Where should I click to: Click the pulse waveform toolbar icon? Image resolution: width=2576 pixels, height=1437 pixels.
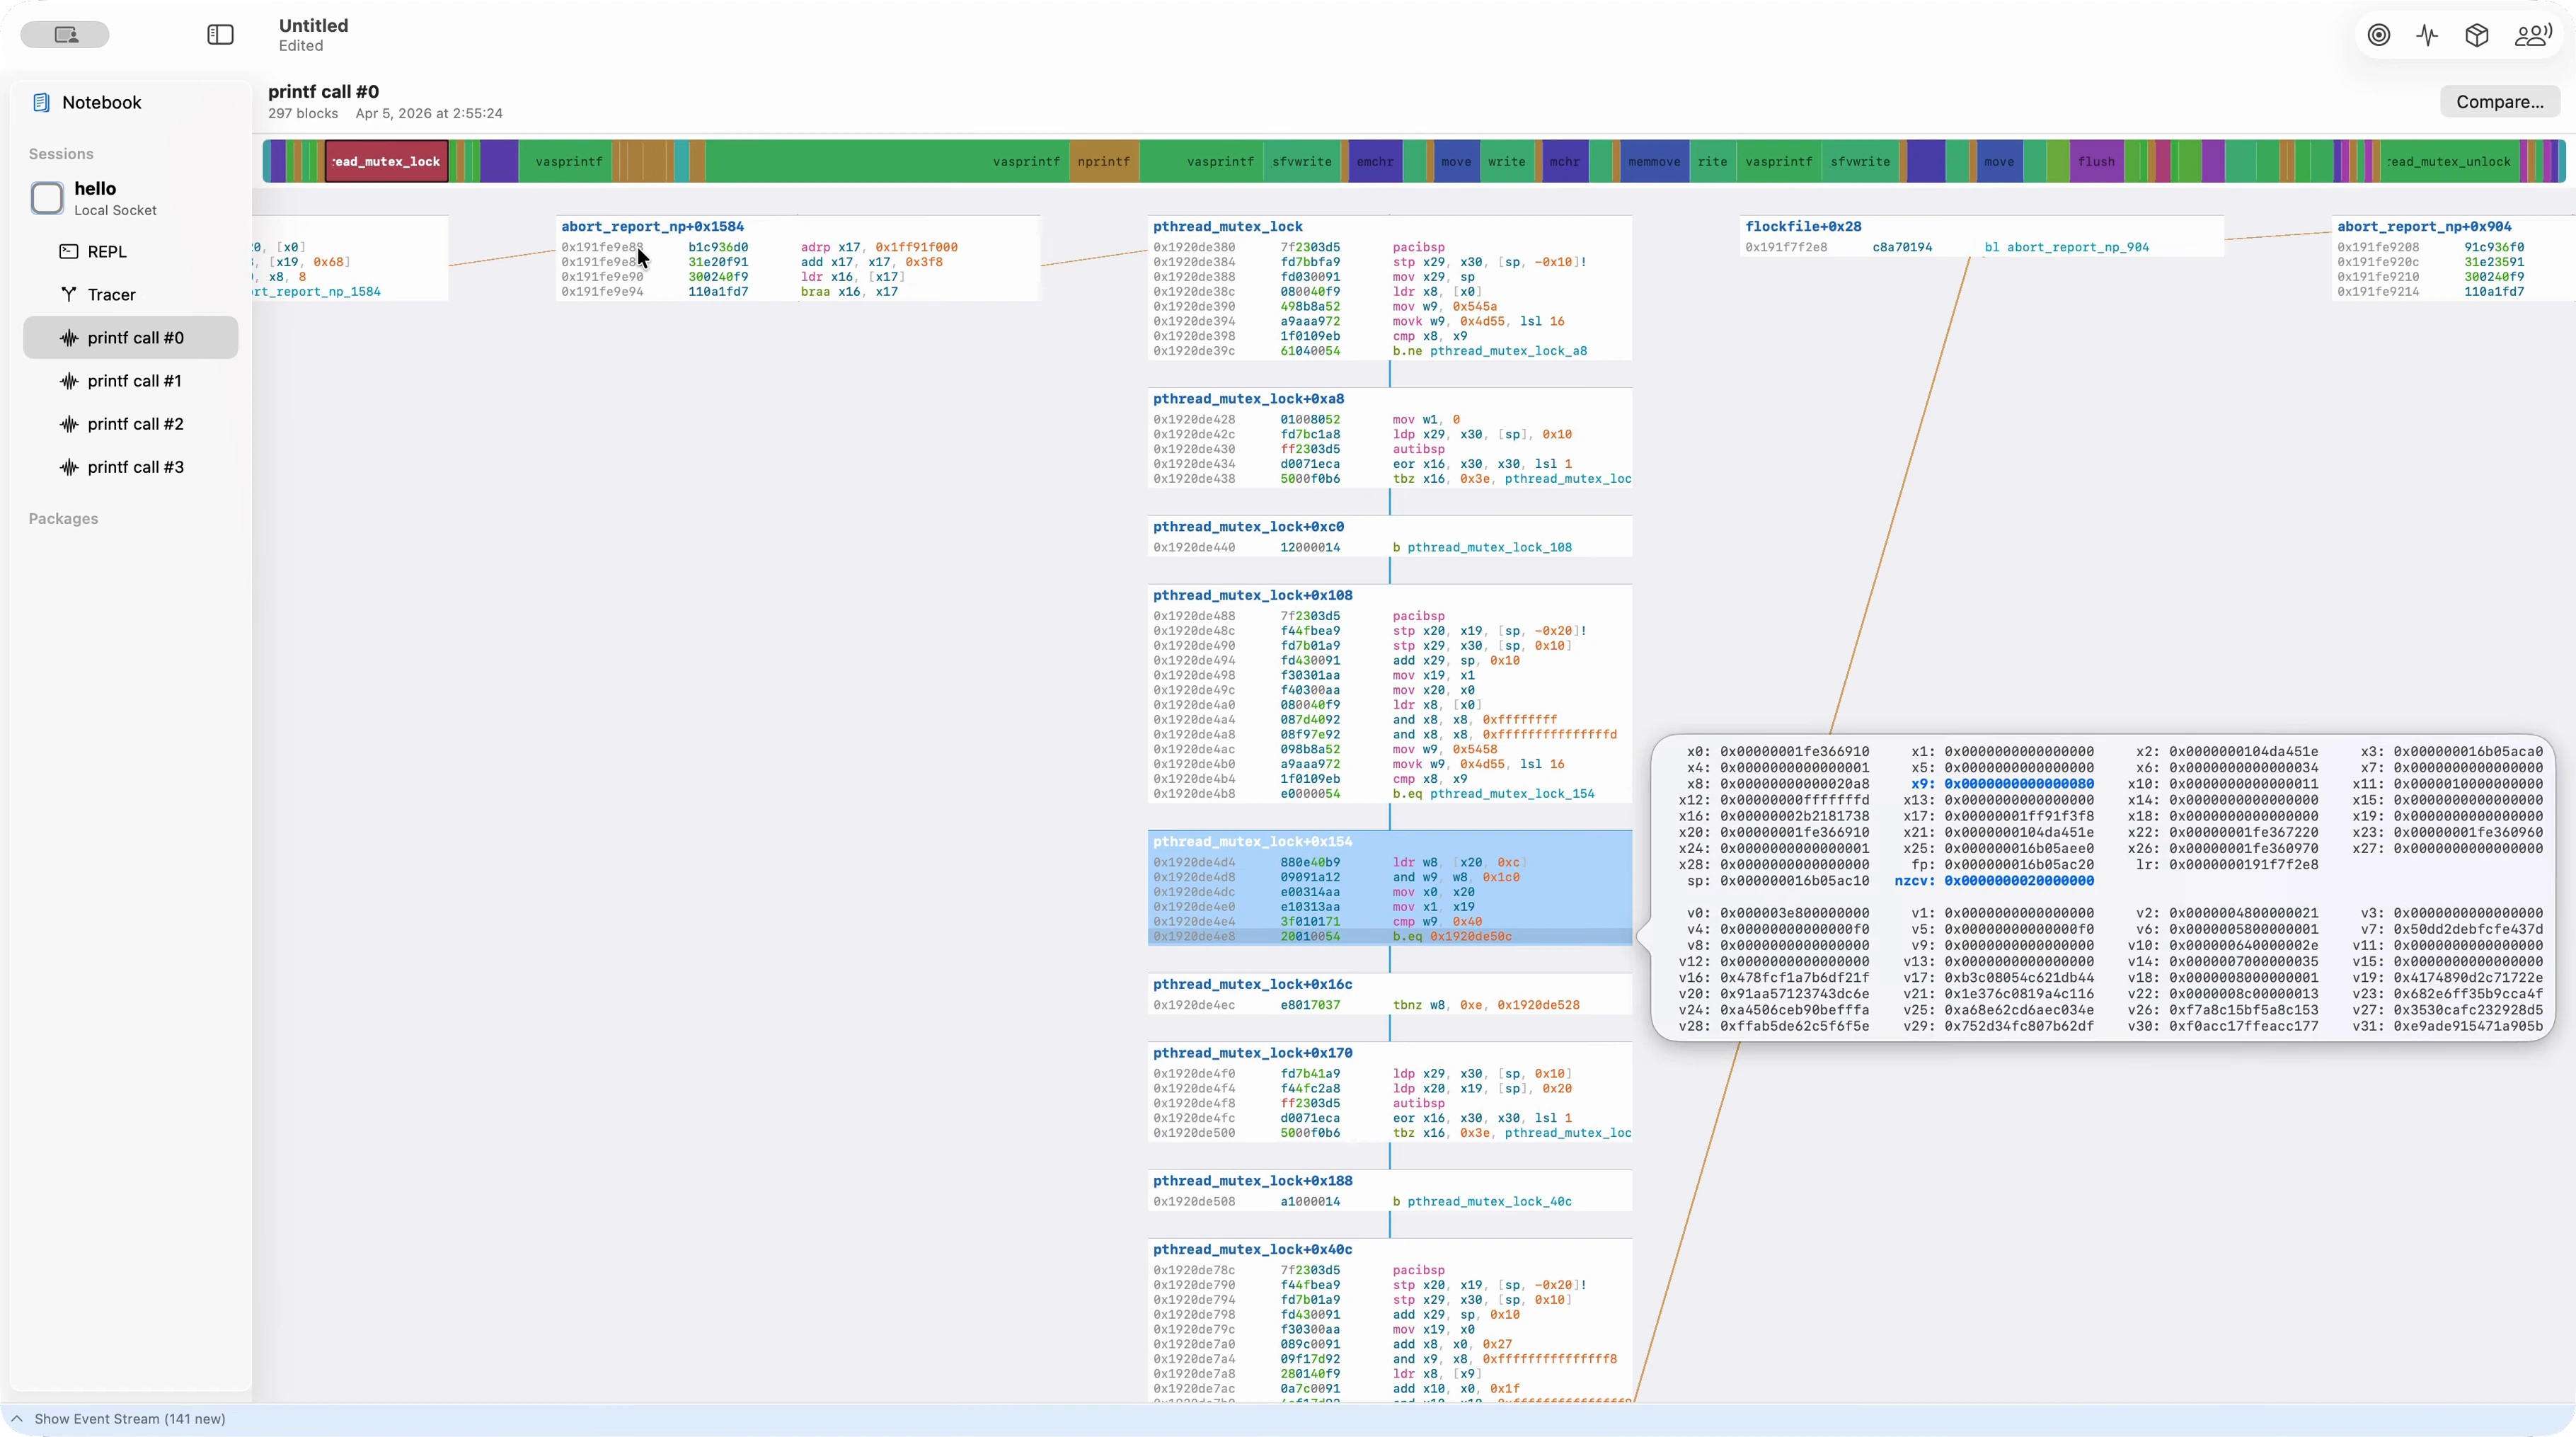pyautogui.click(x=2428, y=35)
